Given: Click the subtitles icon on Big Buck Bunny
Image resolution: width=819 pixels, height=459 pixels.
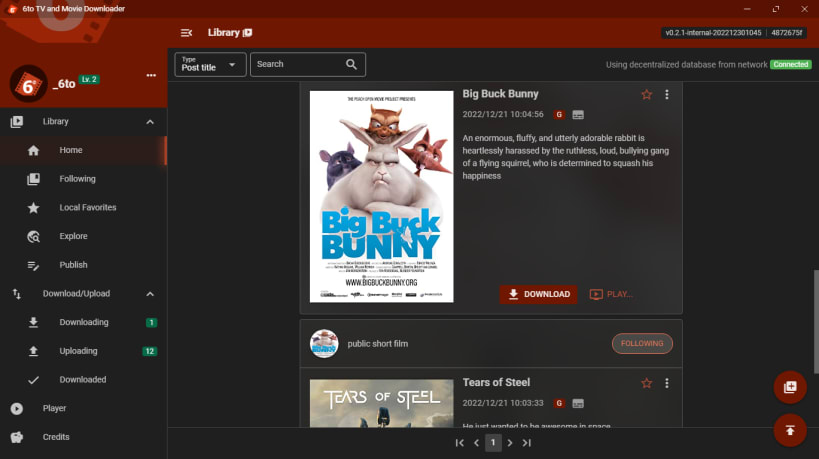Looking at the screenshot, I should click(x=578, y=115).
